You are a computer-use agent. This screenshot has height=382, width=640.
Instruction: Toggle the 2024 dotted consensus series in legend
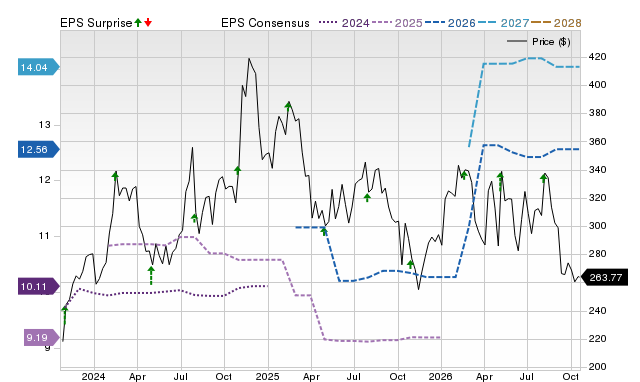coord(344,23)
